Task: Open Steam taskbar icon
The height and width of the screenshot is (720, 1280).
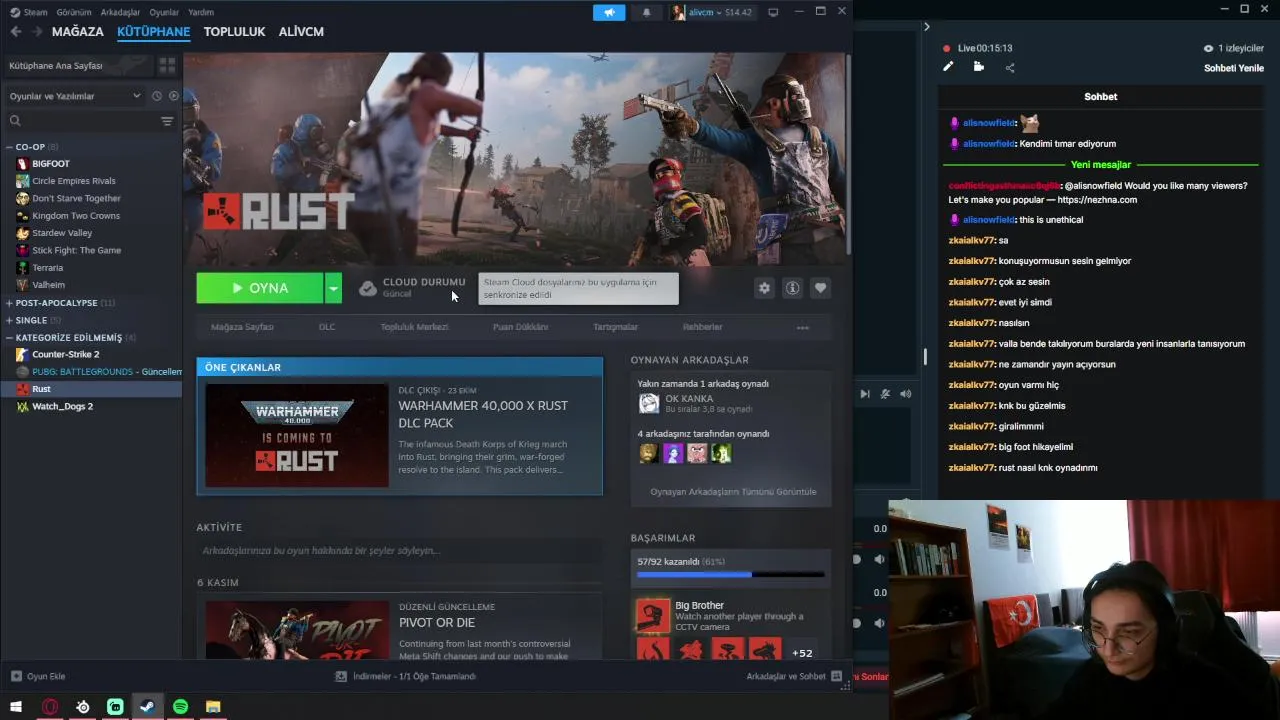Action: point(147,707)
